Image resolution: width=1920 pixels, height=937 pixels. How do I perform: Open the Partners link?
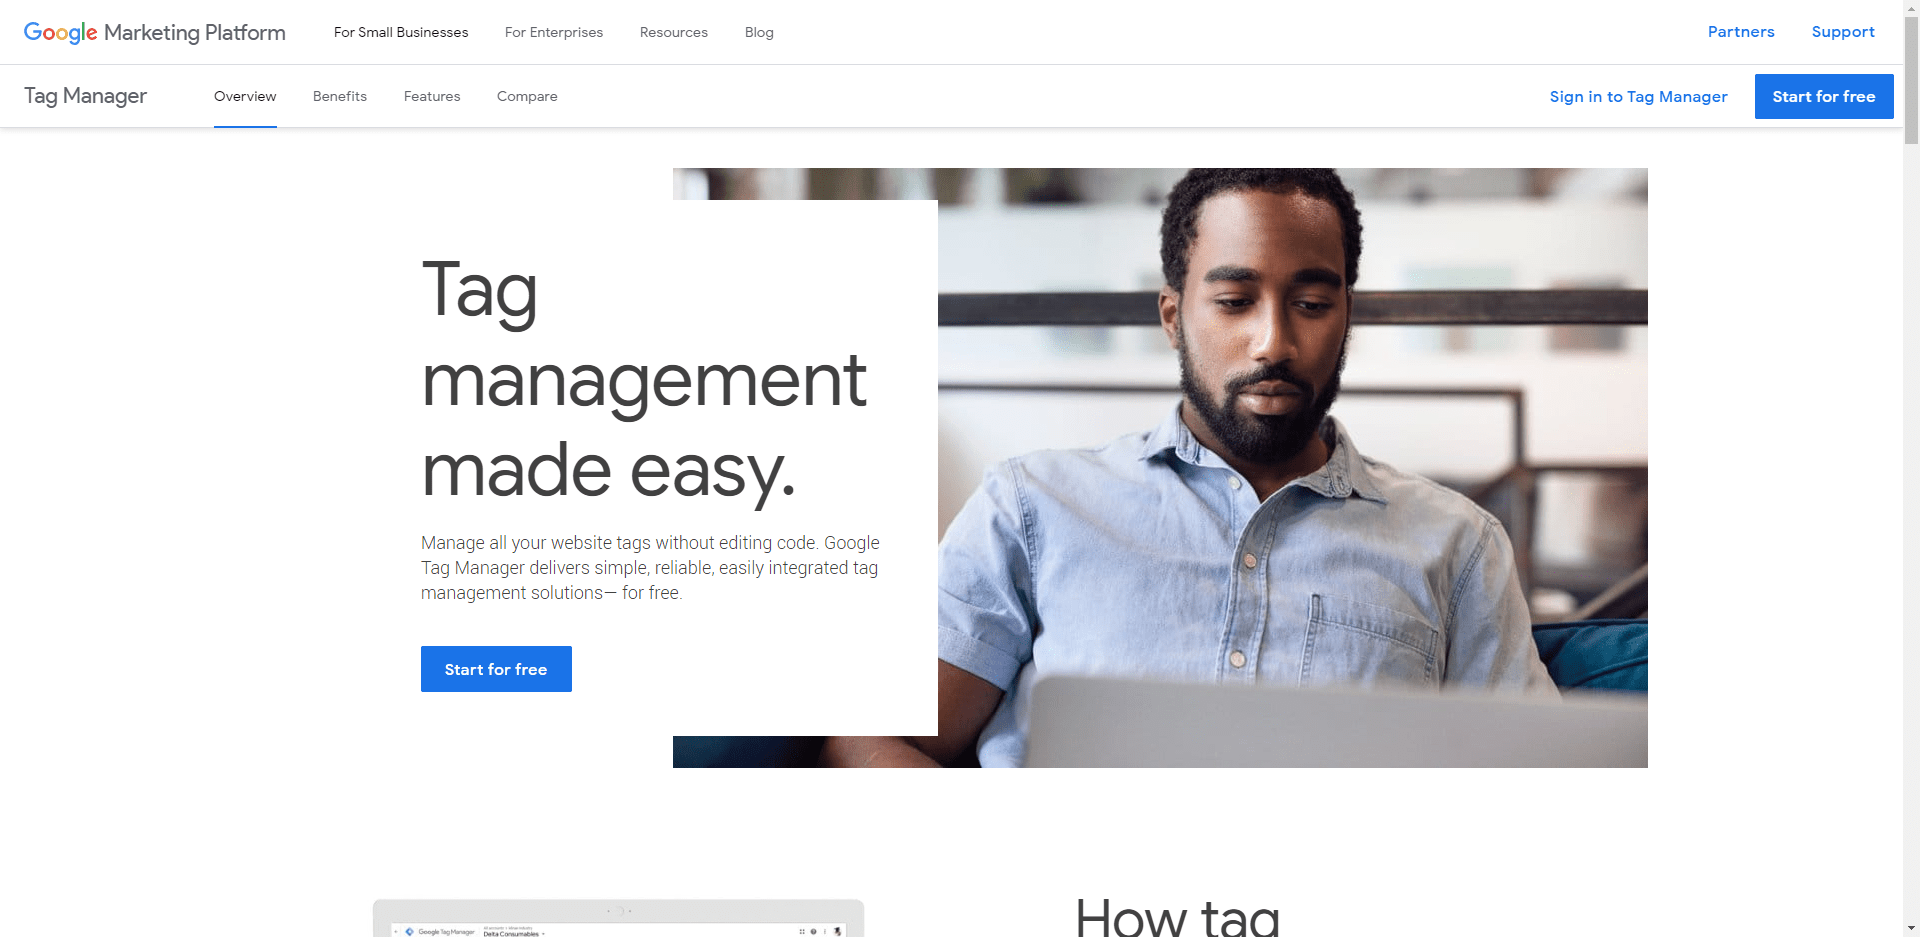coord(1741,32)
